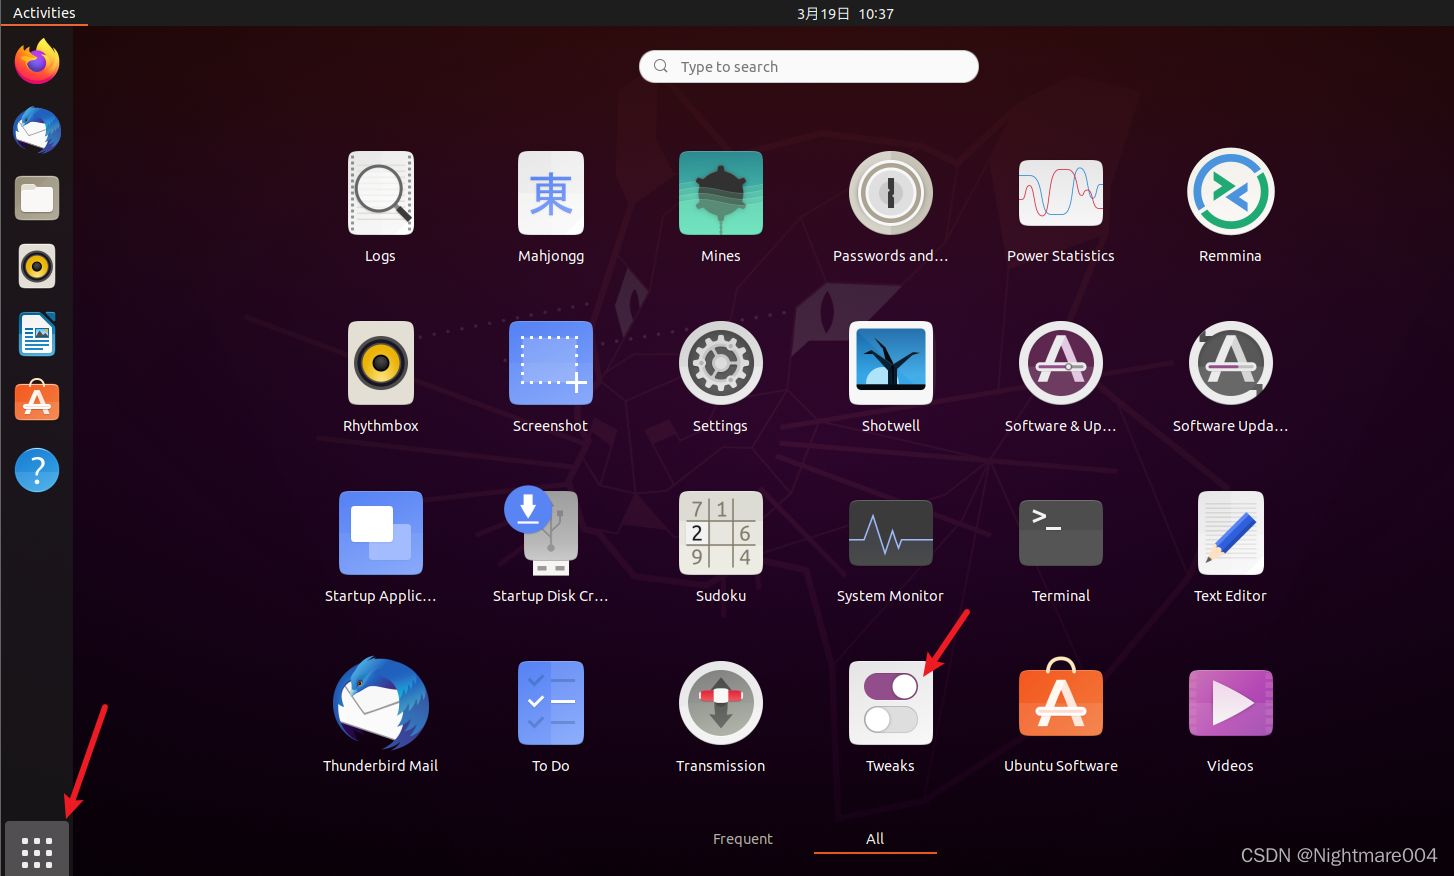Open the Terminal app
Viewport: 1454px width, 876px height.
(x=1061, y=533)
